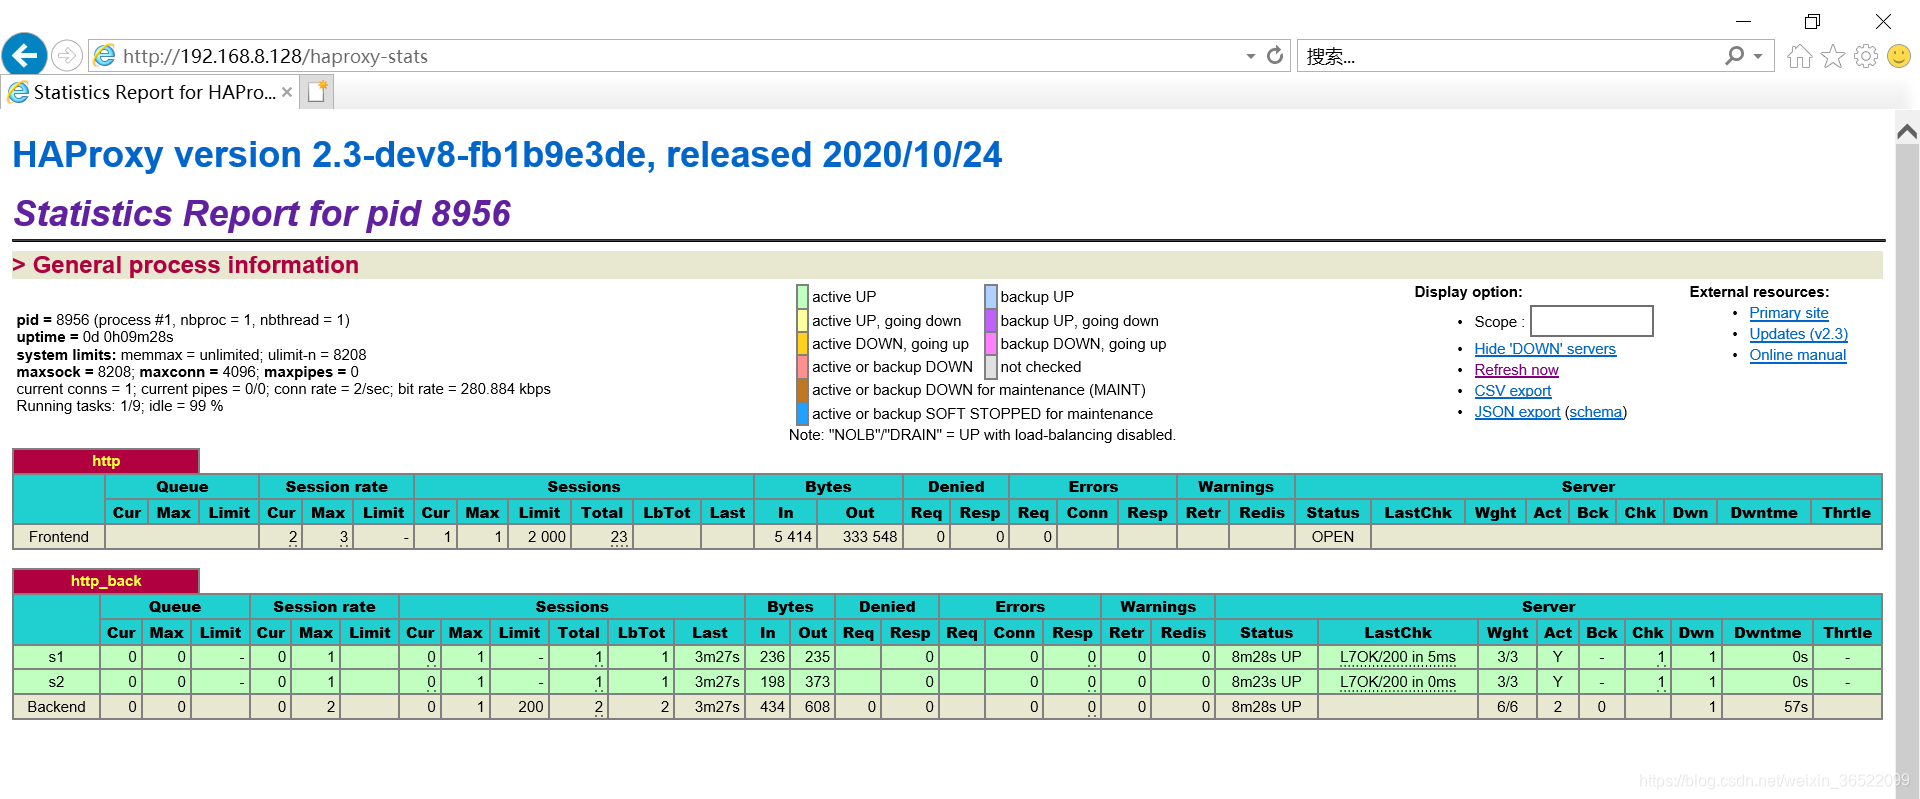Click the active or backup DOWN red swatch
This screenshot has height=799, width=1920.
pos(802,367)
